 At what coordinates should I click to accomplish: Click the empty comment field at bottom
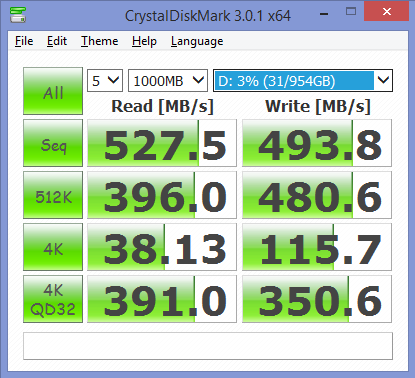[208, 346]
